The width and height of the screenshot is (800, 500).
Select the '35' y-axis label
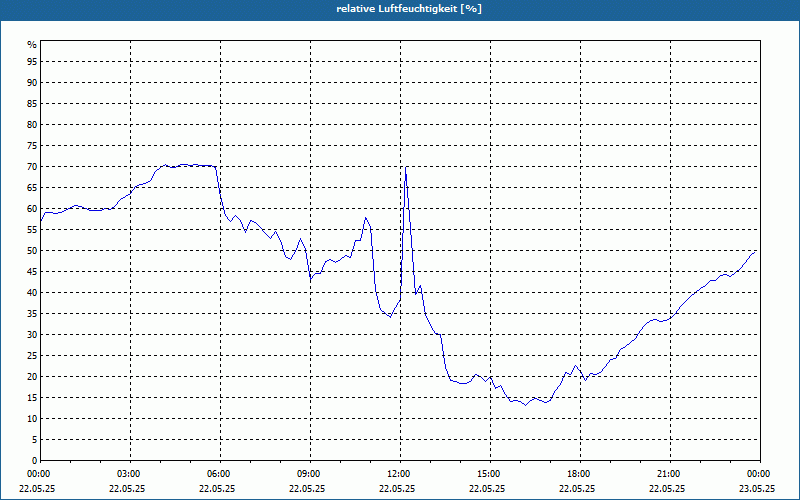pos(32,314)
